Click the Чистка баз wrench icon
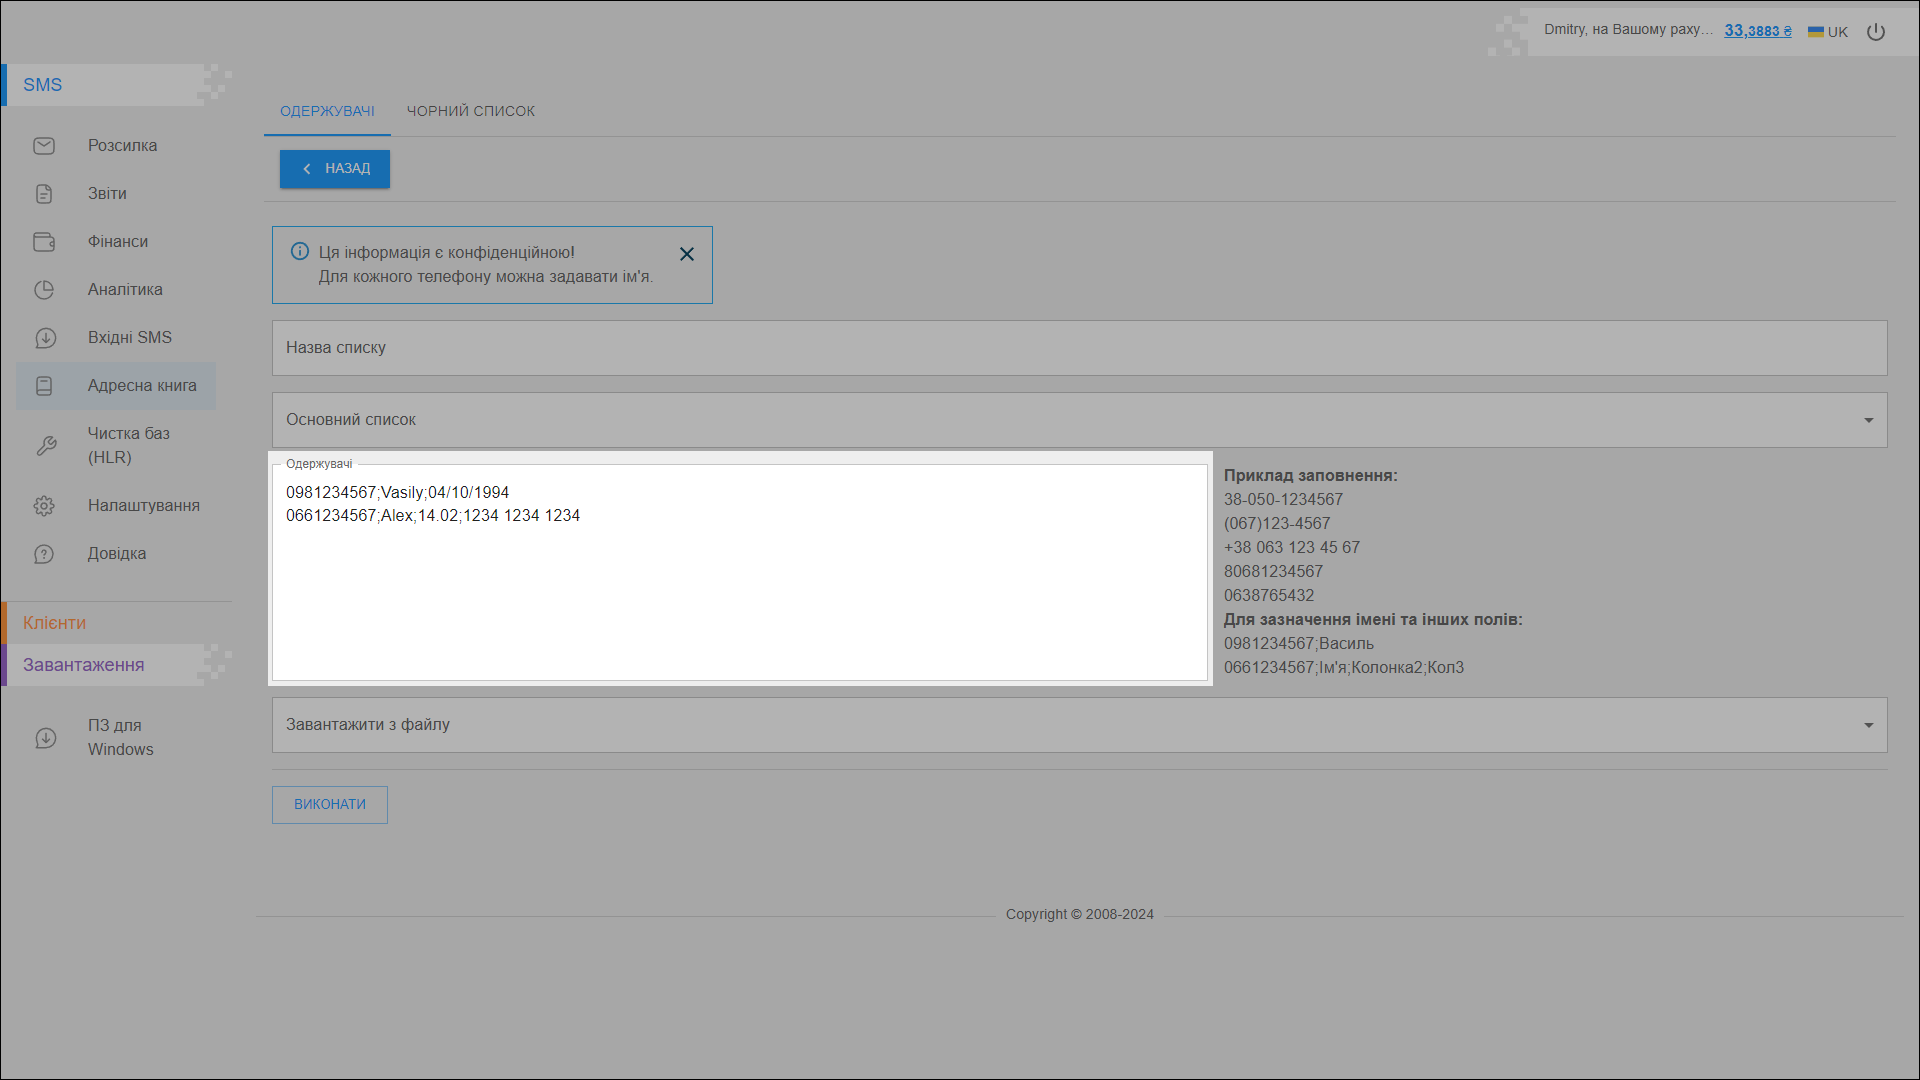The image size is (1920, 1080). [x=46, y=446]
